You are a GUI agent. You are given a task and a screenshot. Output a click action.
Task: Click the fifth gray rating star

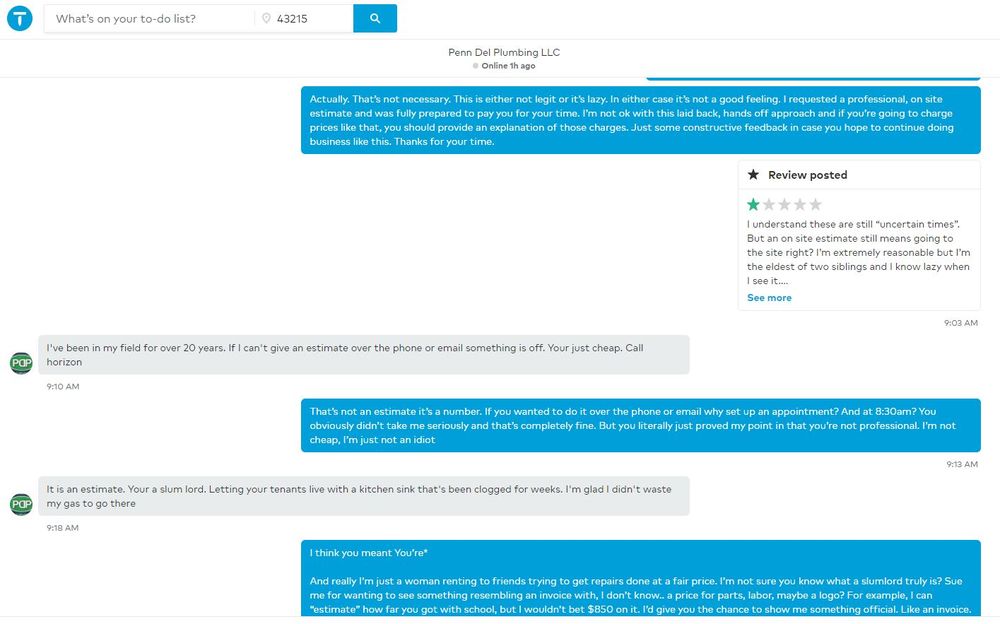pos(815,204)
